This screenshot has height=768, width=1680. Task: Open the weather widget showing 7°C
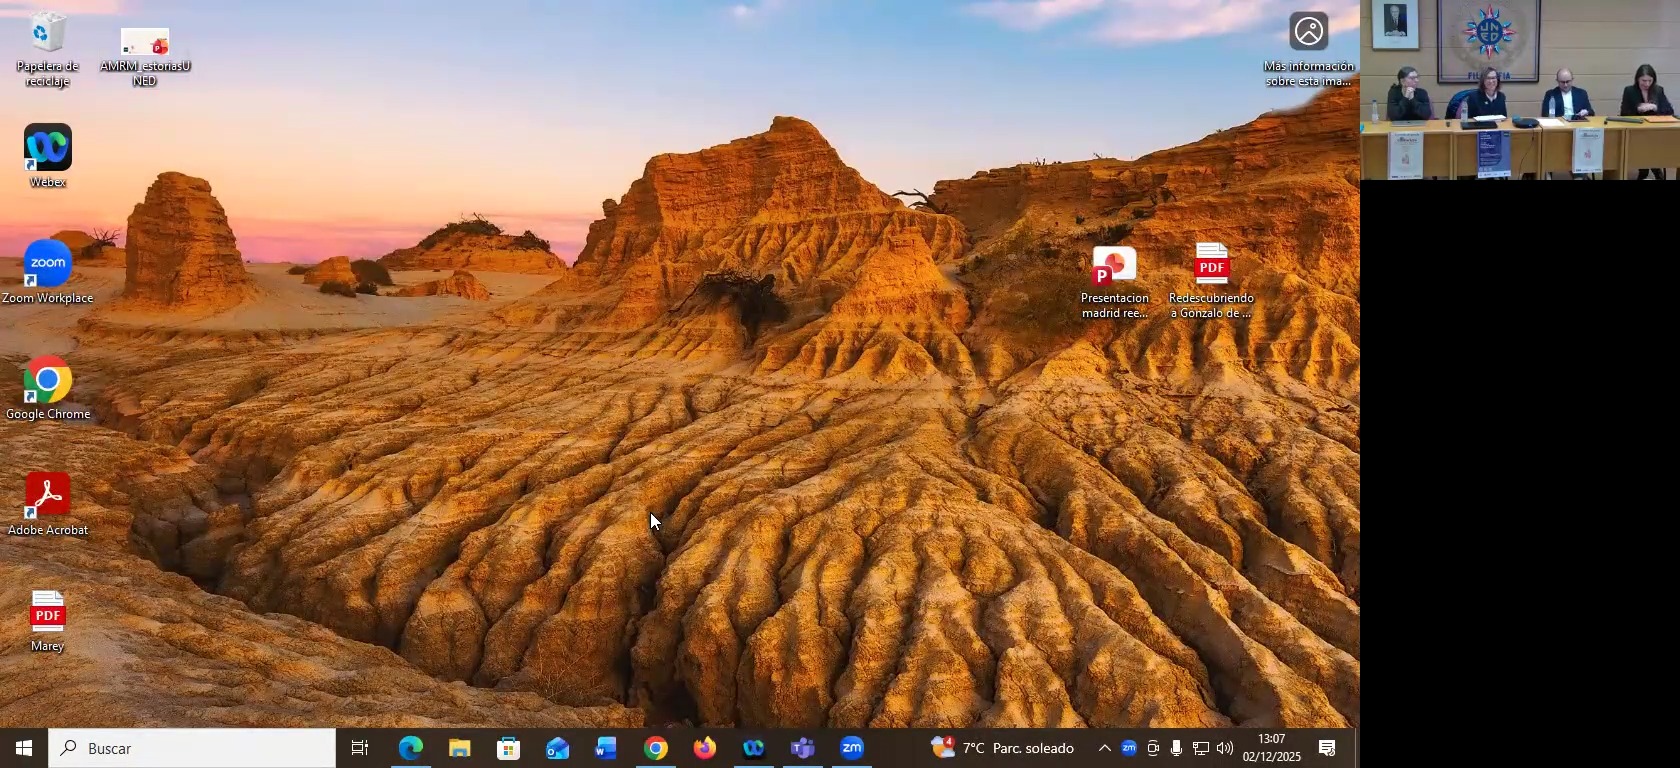(1003, 748)
